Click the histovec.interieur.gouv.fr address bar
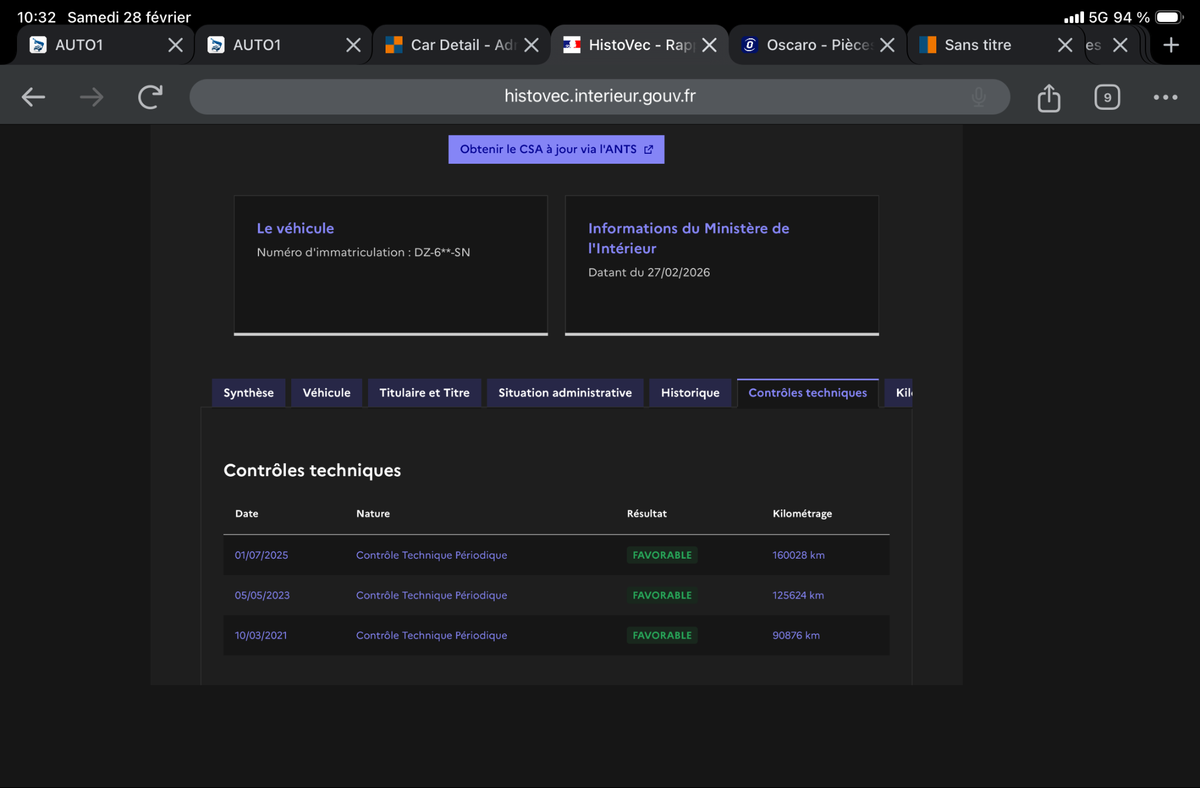The image size is (1200, 788). pos(600,97)
